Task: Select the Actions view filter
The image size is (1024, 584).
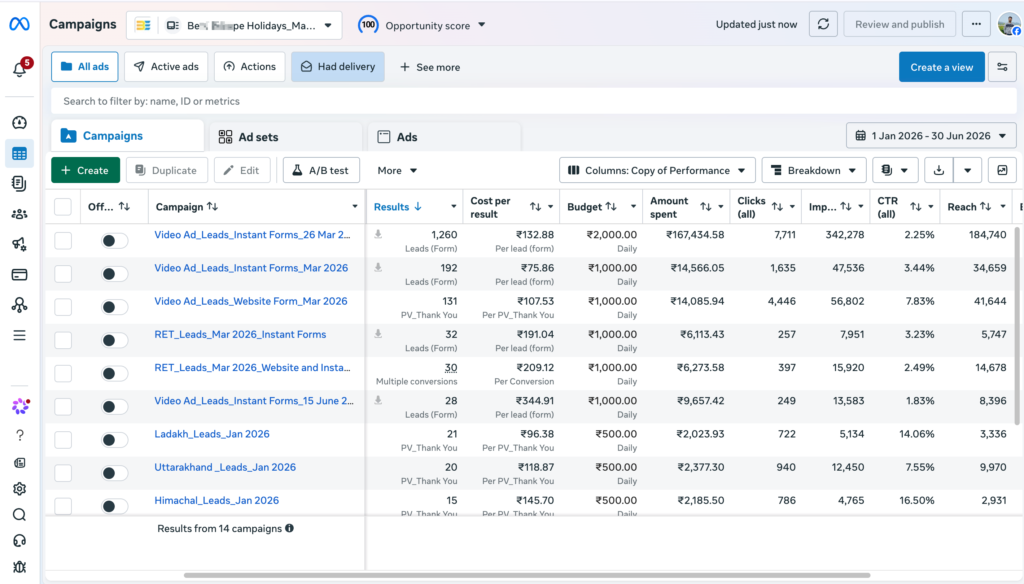Action: pos(249,67)
